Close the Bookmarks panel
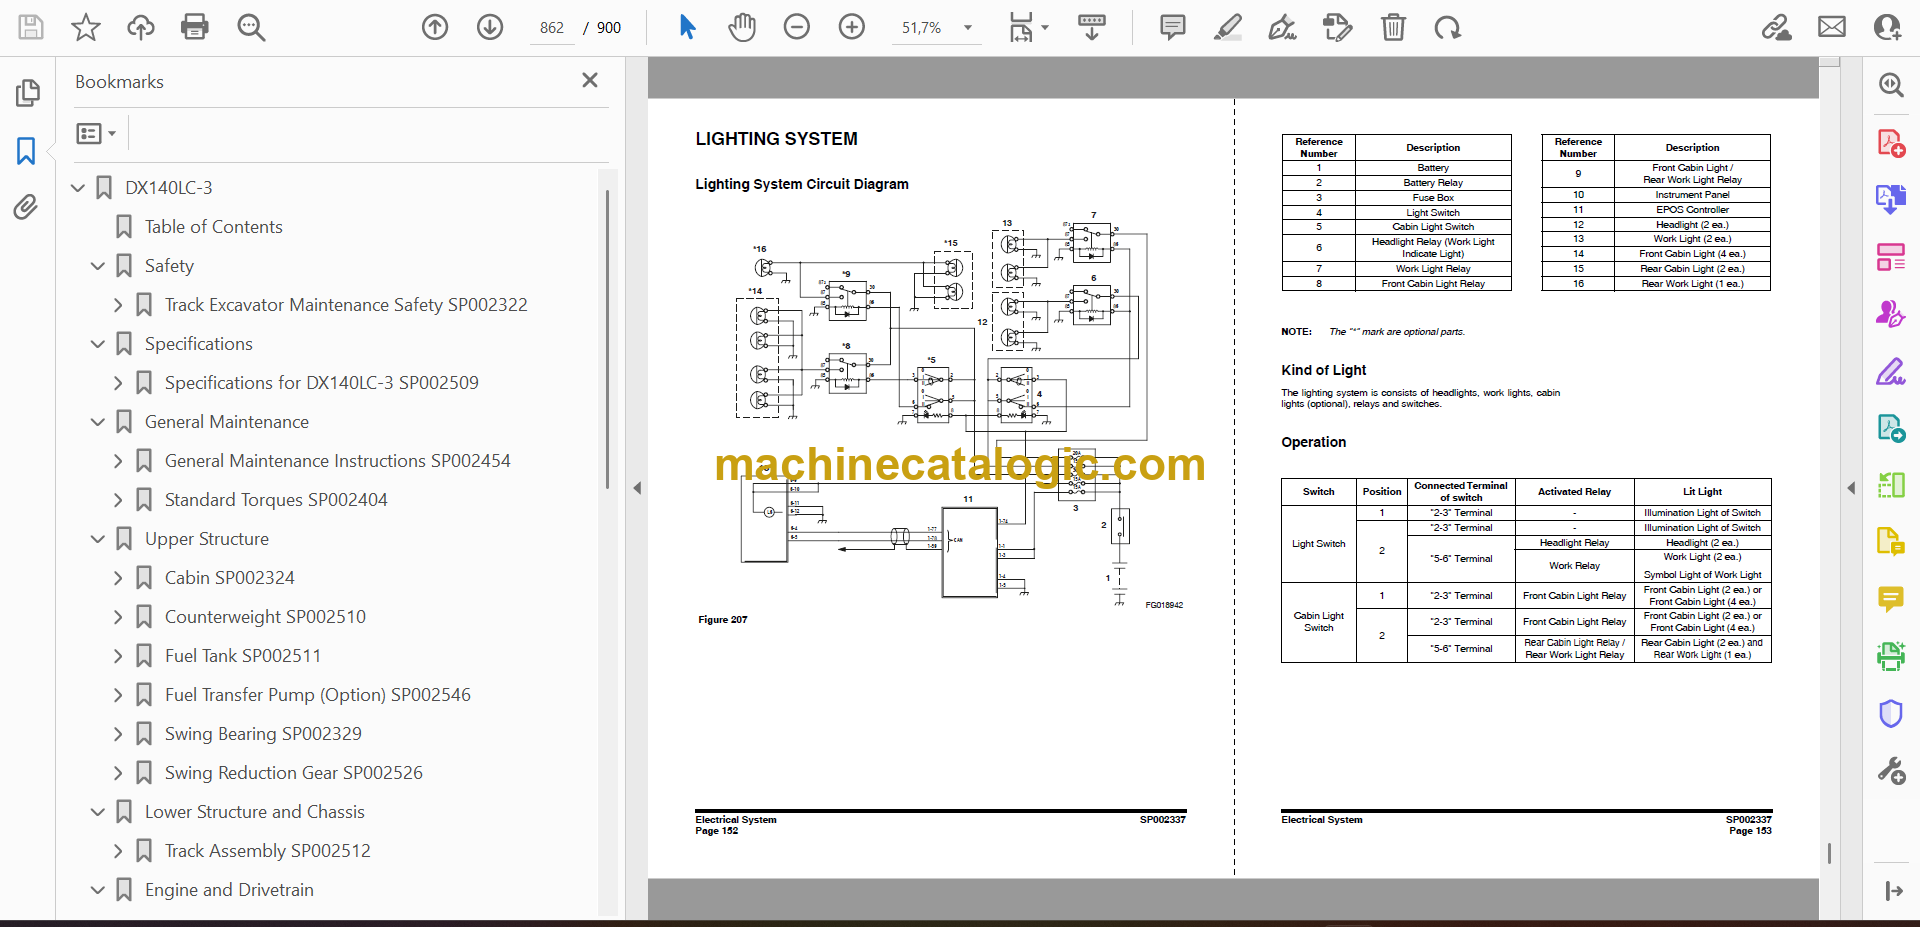 pyautogui.click(x=590, y=80)
